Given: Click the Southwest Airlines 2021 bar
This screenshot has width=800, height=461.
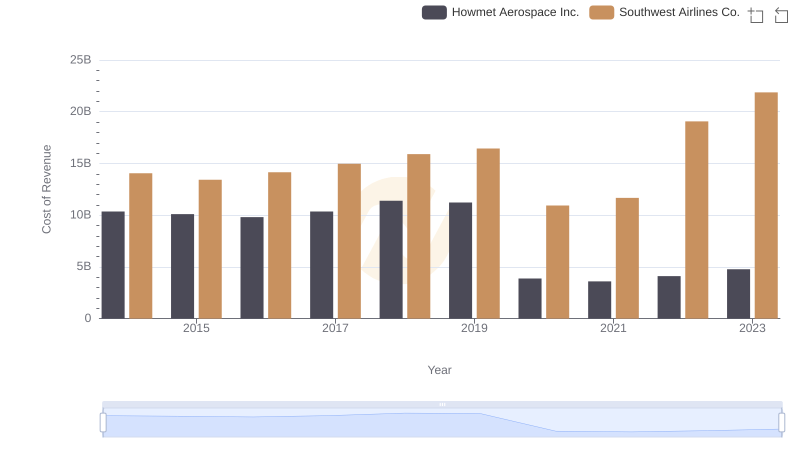Looking at the screenshot, I should coord(627,258).
